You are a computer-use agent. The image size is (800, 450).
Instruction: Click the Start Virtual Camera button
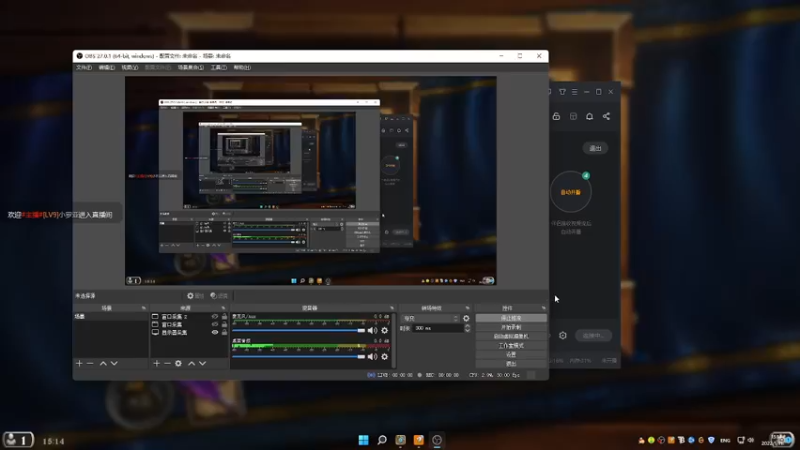(511, 336)
